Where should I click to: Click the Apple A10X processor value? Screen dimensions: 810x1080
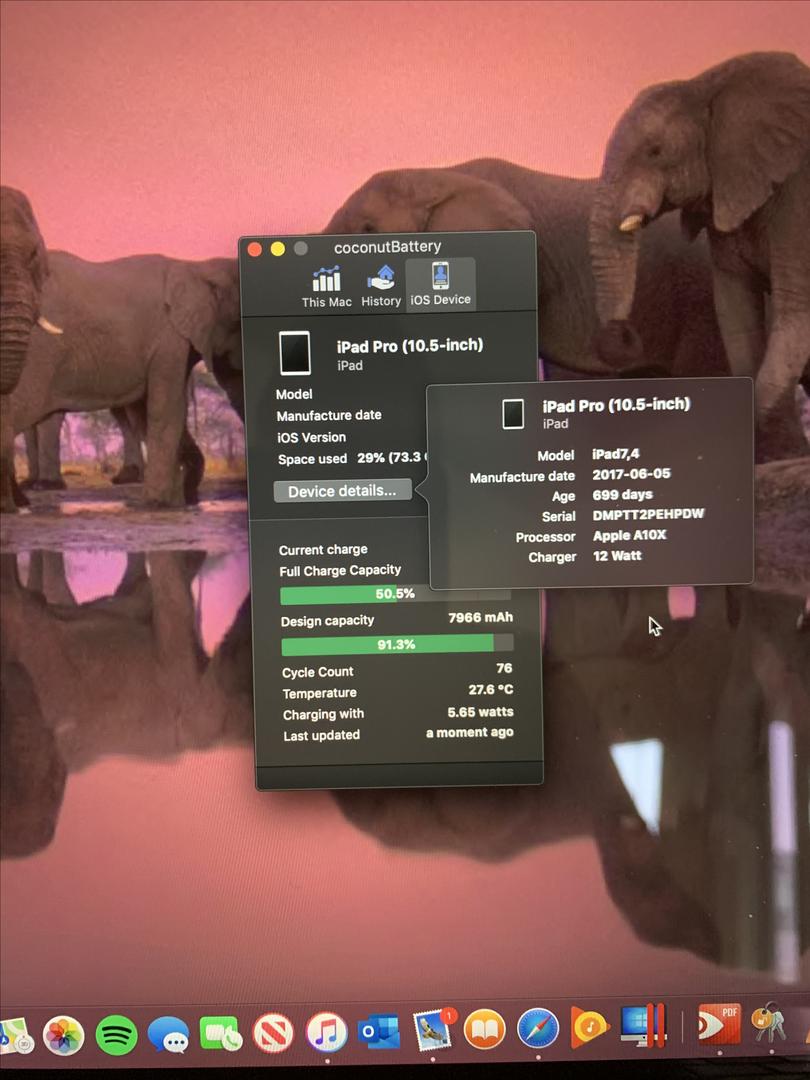click(x=630, y=535)
